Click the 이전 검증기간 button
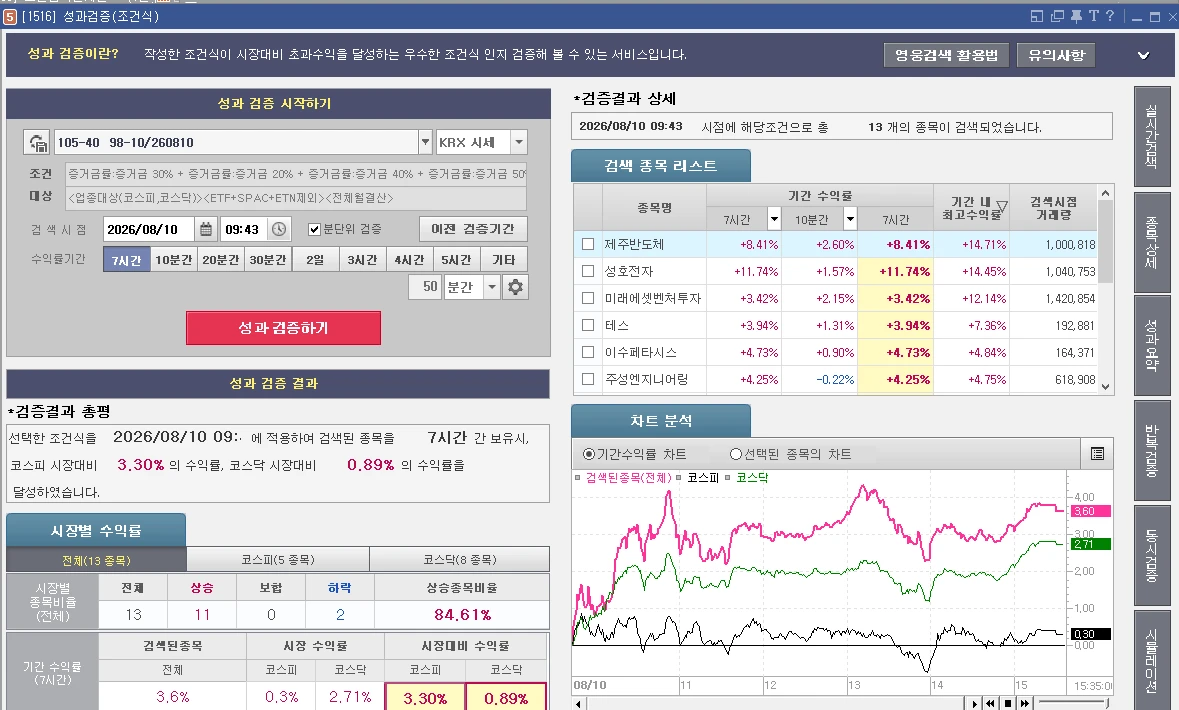The width and height of the screenshot is (1179, 710). (473, 229)
